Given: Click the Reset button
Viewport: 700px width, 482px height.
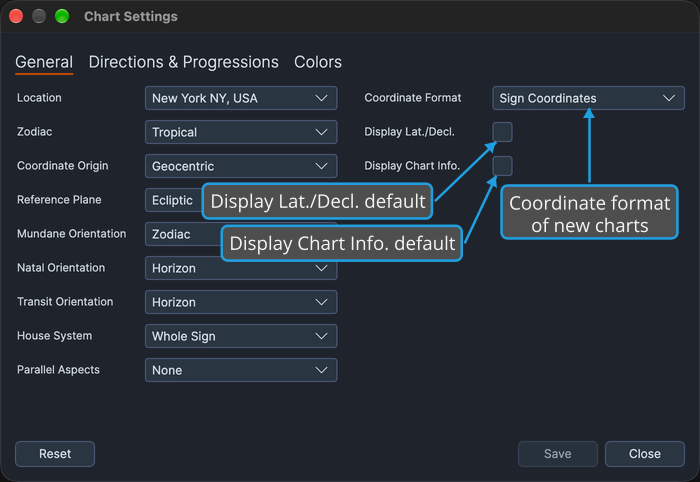Looking at the screenshot, I should pyautogui.click(x=55, y=454).
